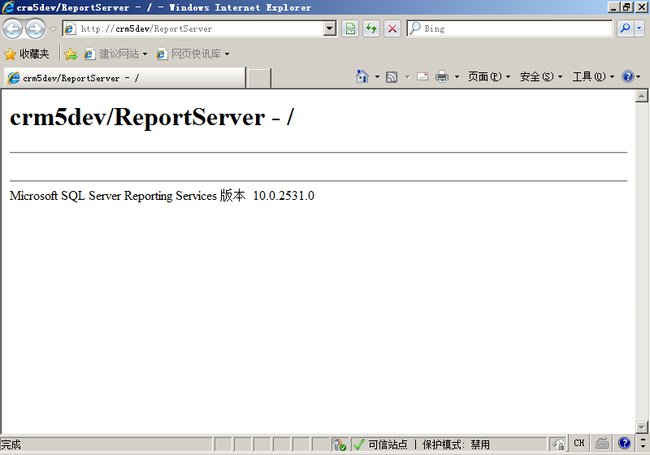Click the IE logo in the title bar

pyautogui.click(x=8, y=7)
